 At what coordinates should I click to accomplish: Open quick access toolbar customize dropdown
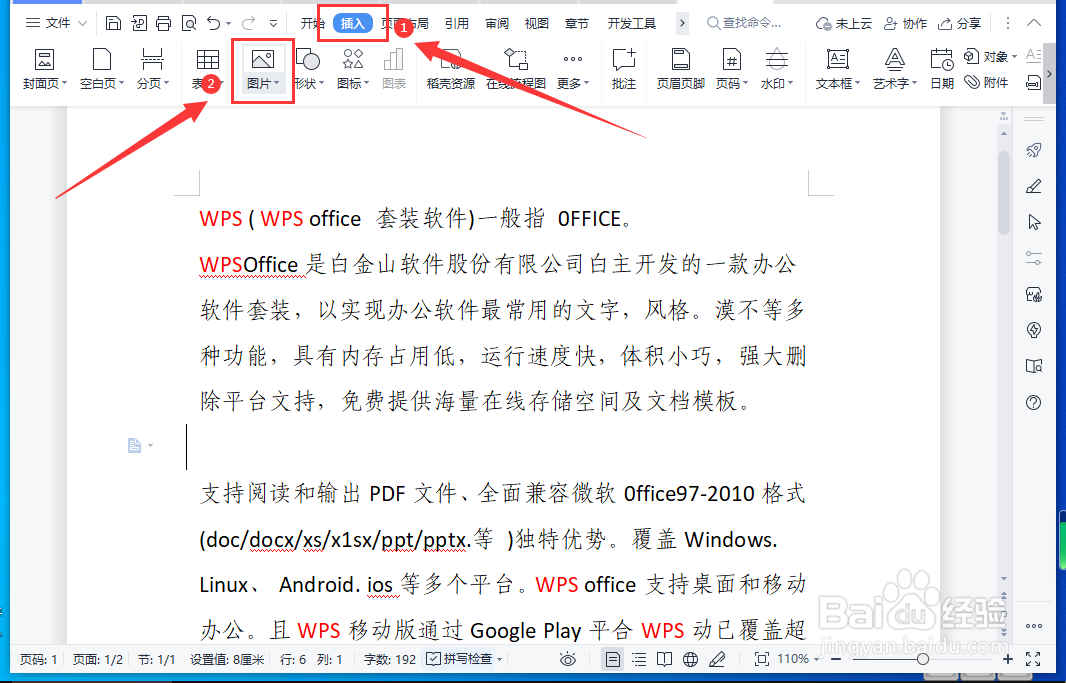(x=273, y=24)
